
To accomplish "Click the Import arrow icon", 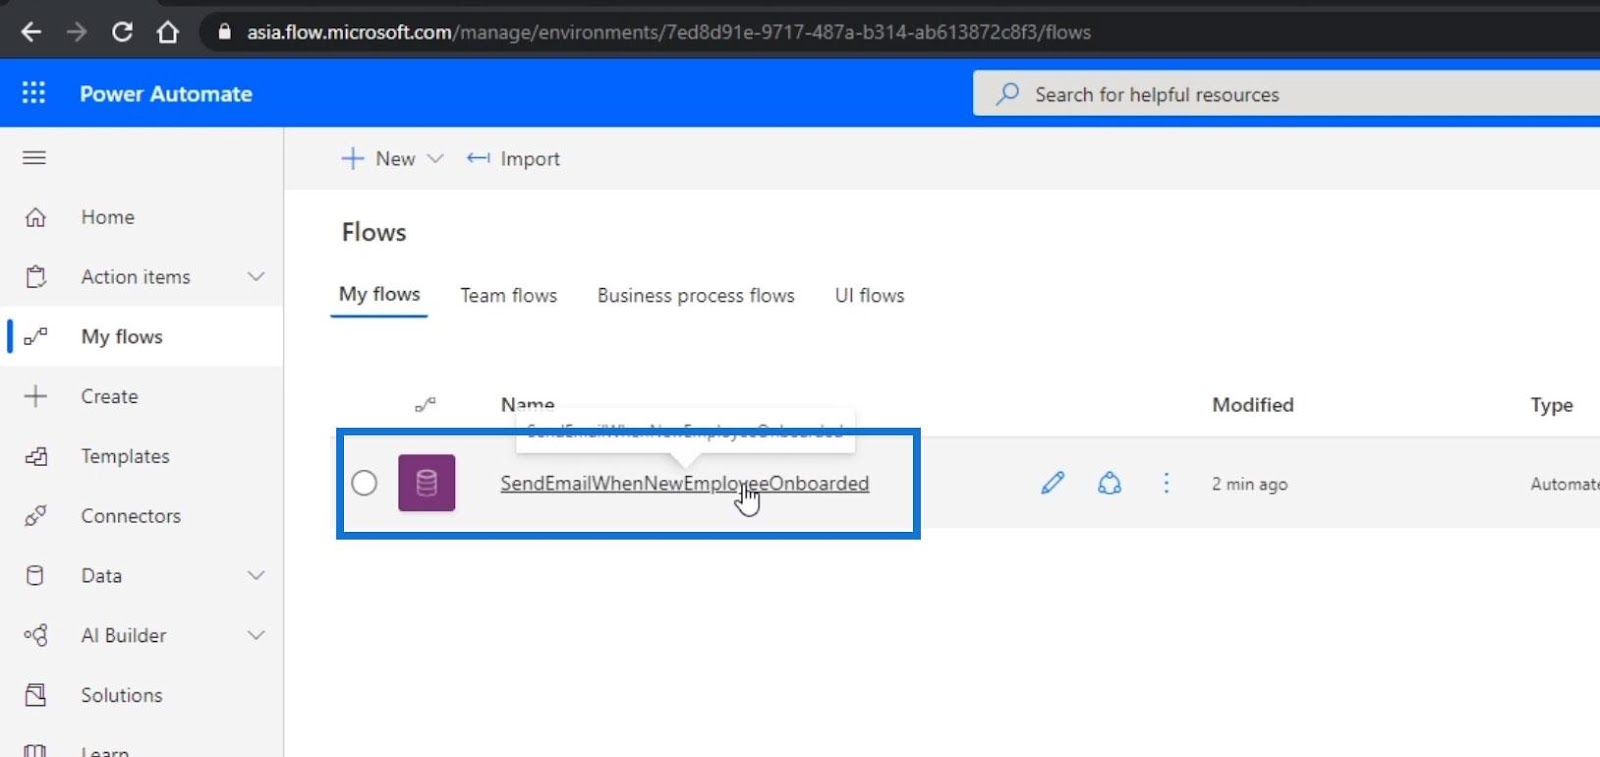I will click(478, 158).
